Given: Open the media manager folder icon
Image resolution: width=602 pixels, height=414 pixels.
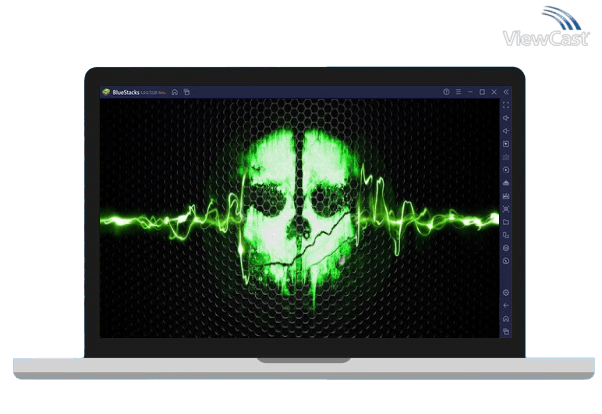Looking at the screenshot, I should [x=506, y=222].
